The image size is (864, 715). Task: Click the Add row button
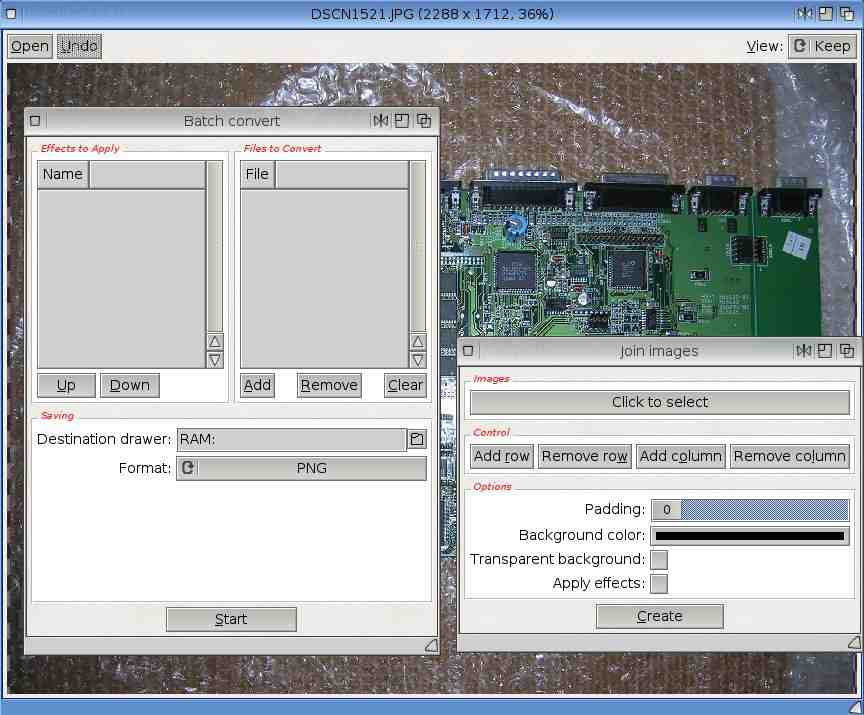point(501,456)
